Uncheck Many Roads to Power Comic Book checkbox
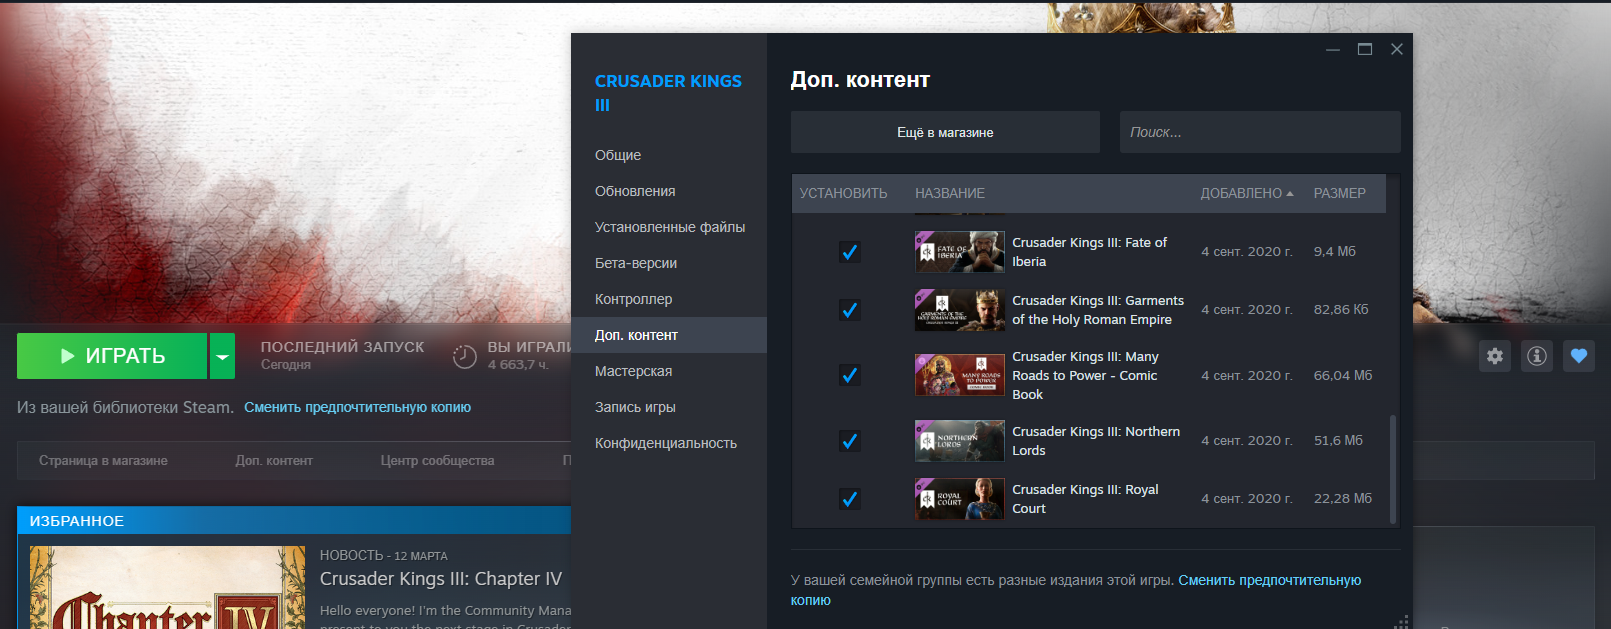 pyautogui.click(x=850, y=375)
